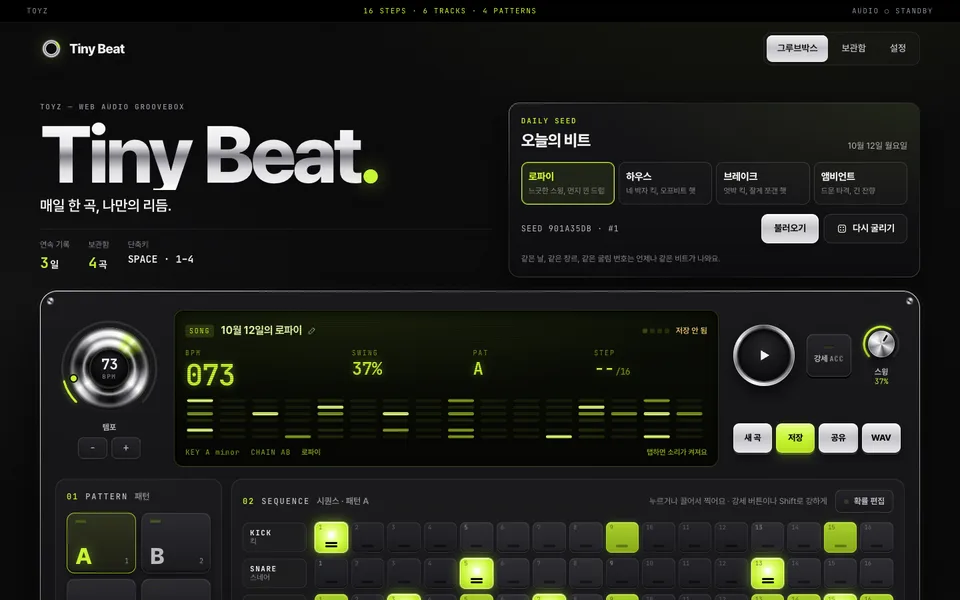Click the 연속 기록 3일 streak stat

54,255
